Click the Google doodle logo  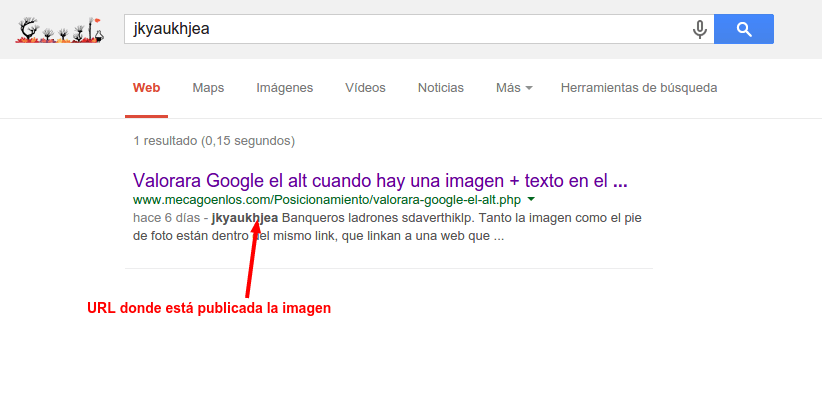(59, 29)
